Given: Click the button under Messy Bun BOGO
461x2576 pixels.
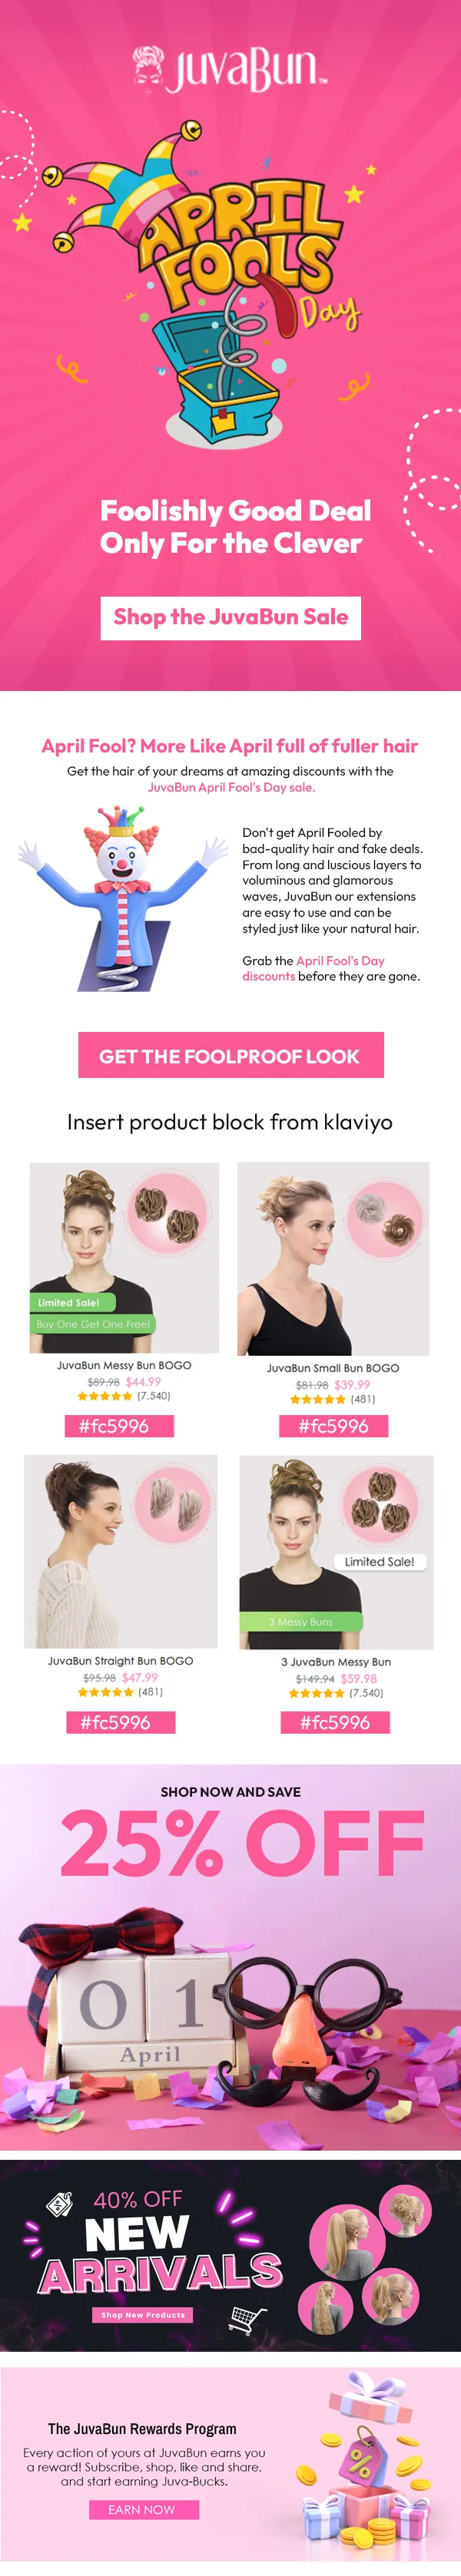Looking at the screenshot, I should coord(114,1426).
